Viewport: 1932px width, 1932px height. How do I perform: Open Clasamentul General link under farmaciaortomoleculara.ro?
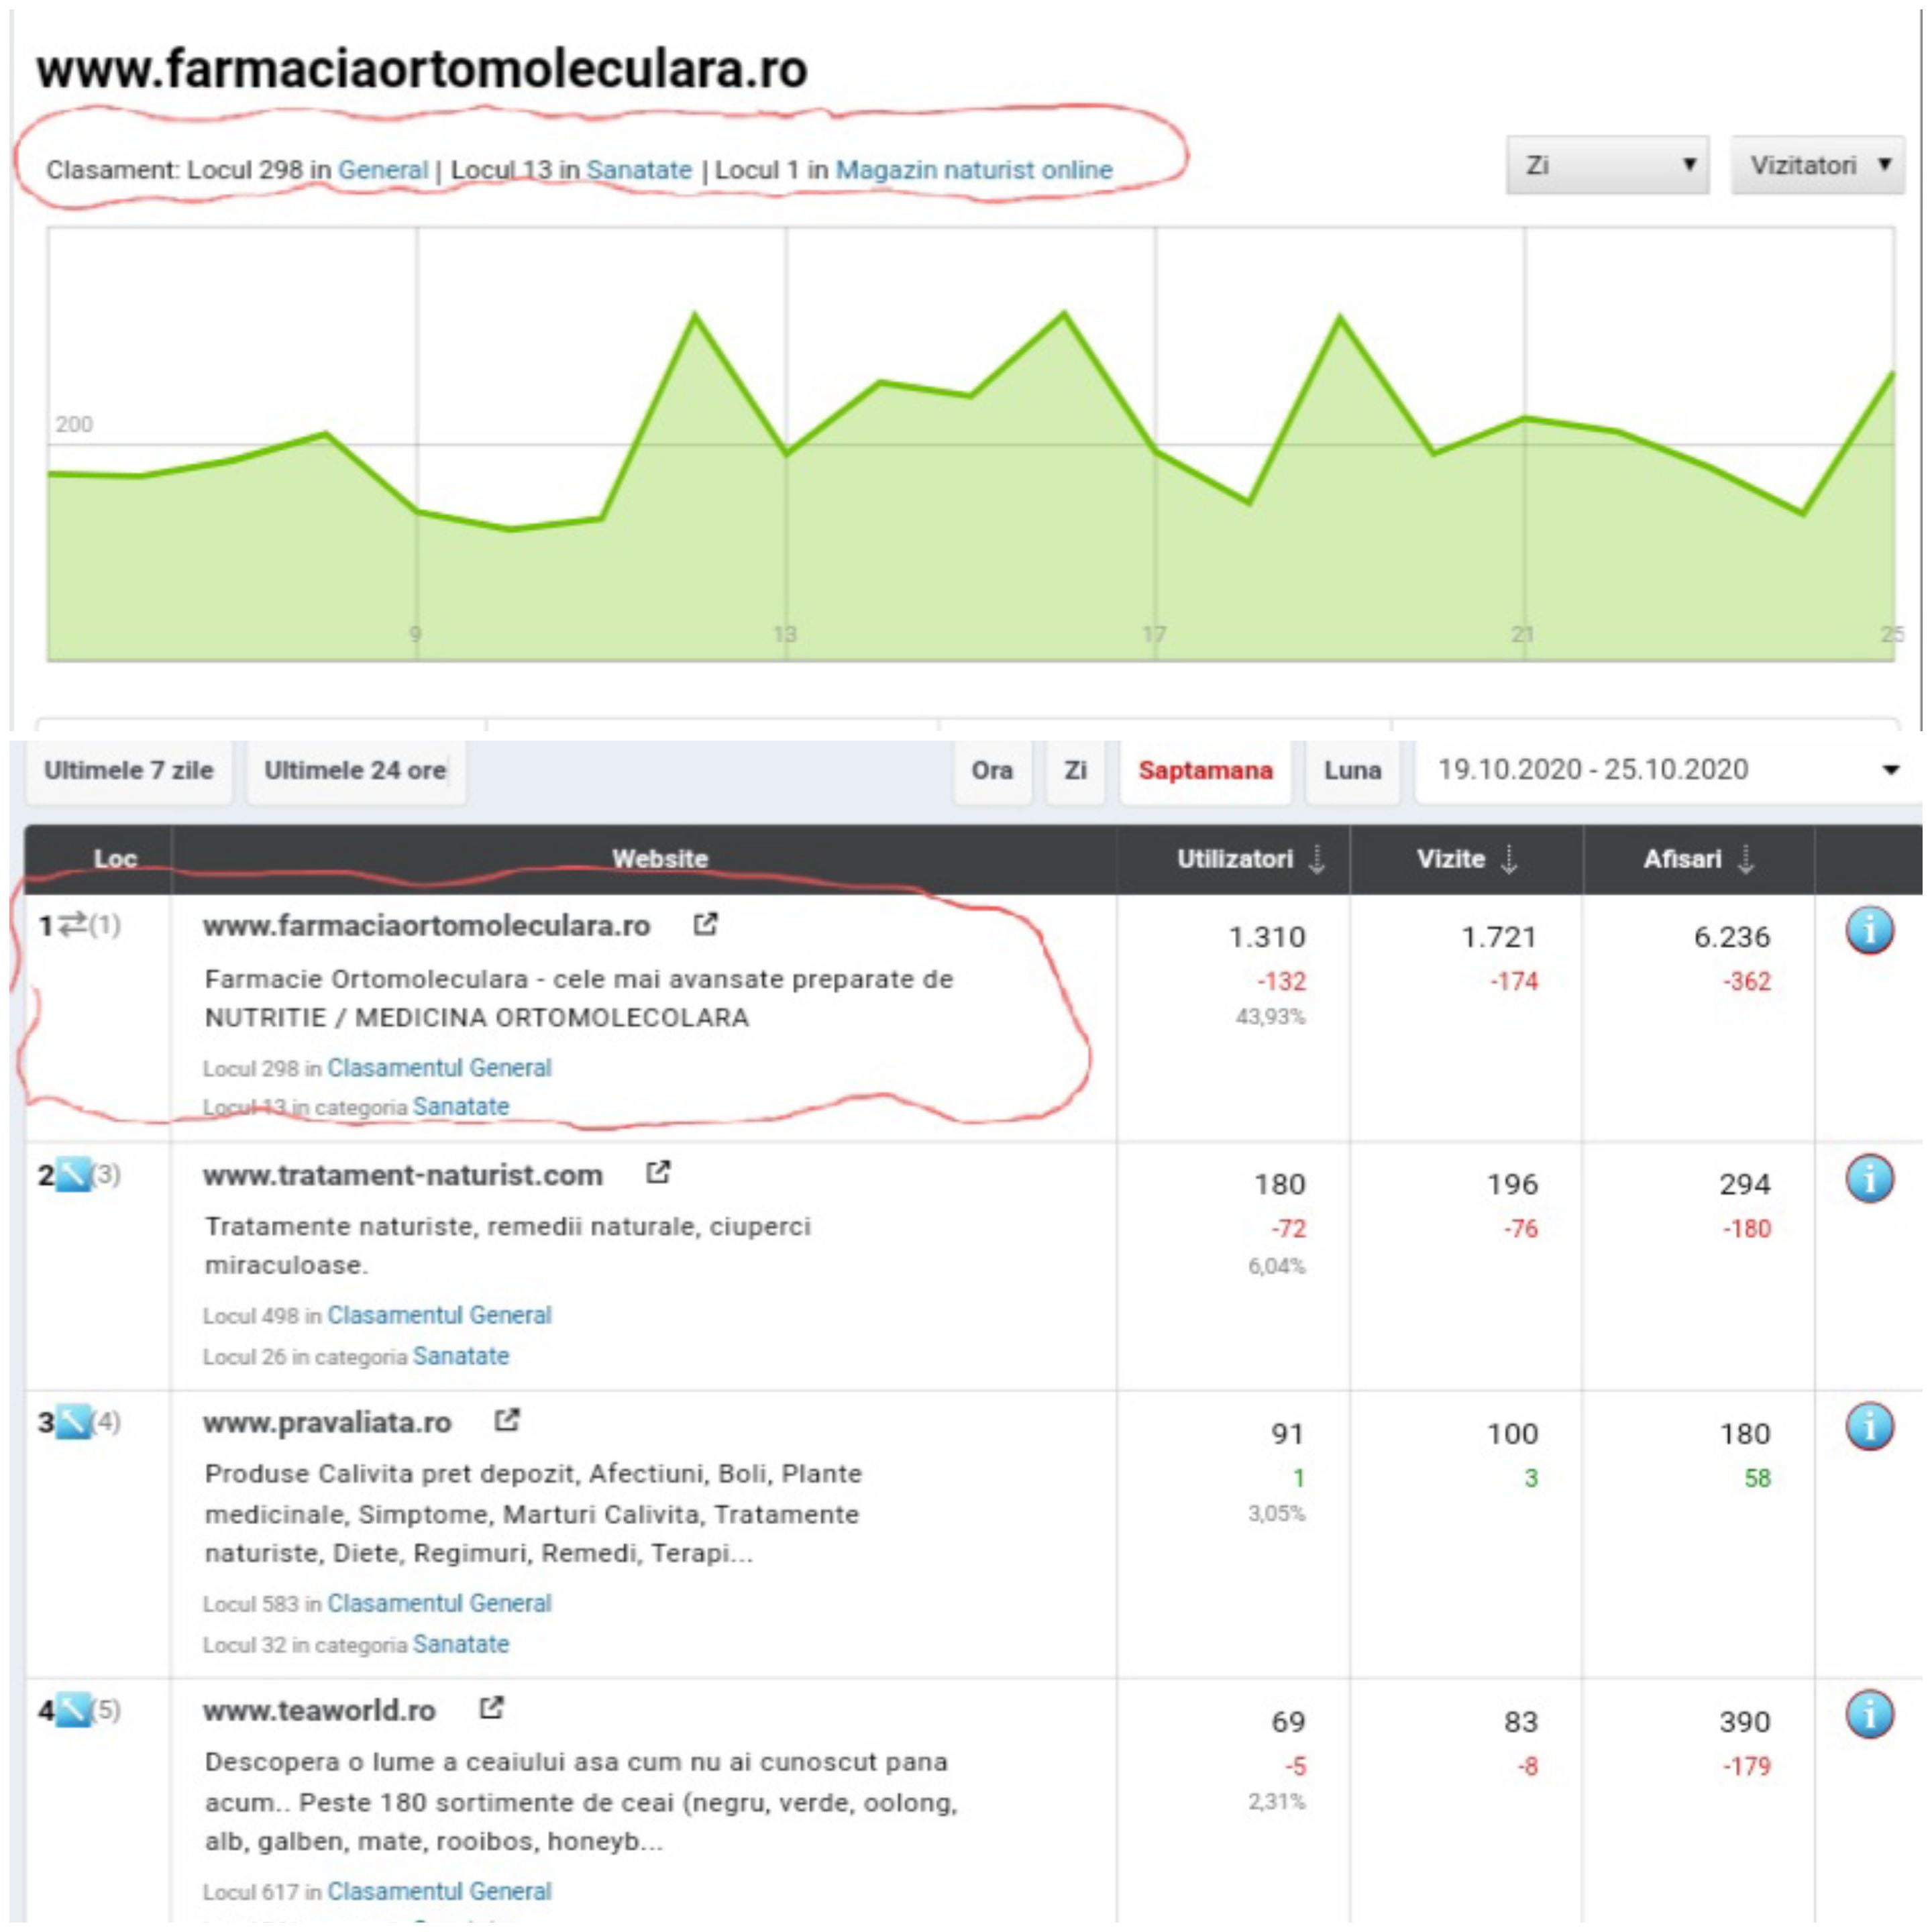pos(440,1068)
